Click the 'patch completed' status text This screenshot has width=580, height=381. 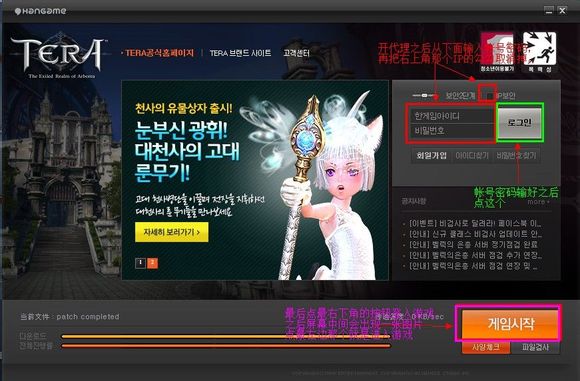pos(88,317)
